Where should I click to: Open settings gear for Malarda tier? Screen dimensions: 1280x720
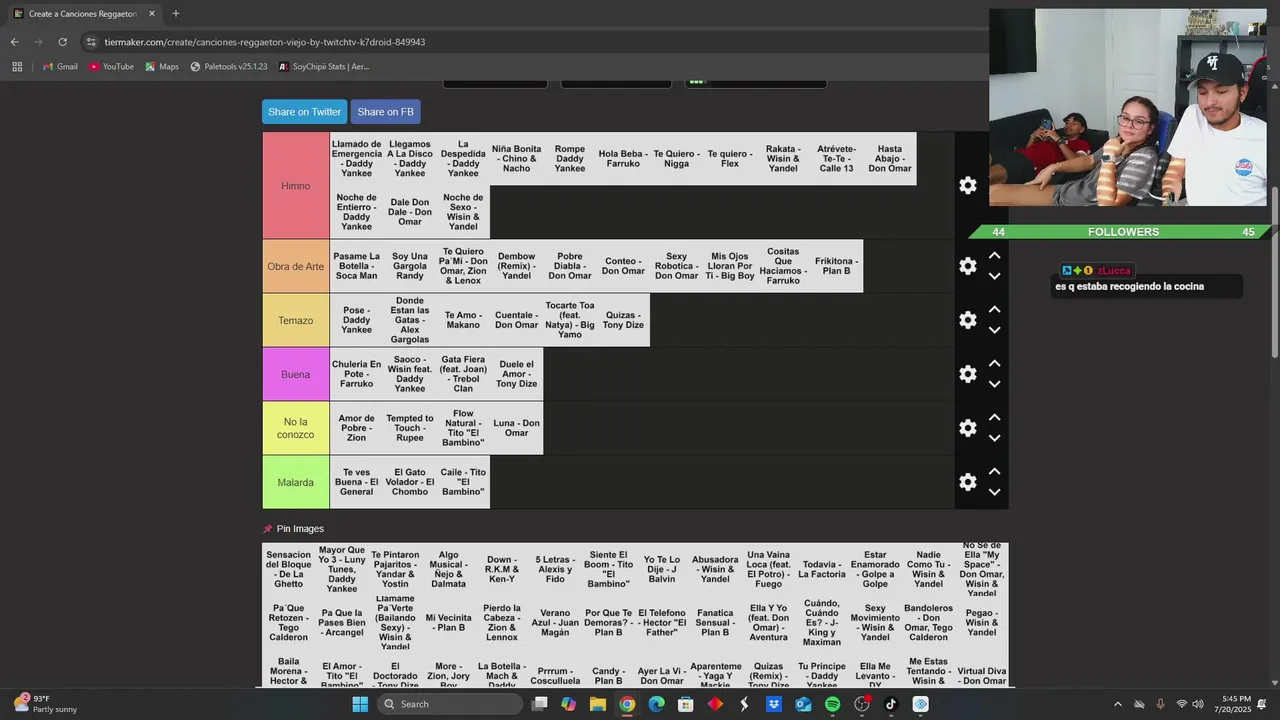pos(967,482)
